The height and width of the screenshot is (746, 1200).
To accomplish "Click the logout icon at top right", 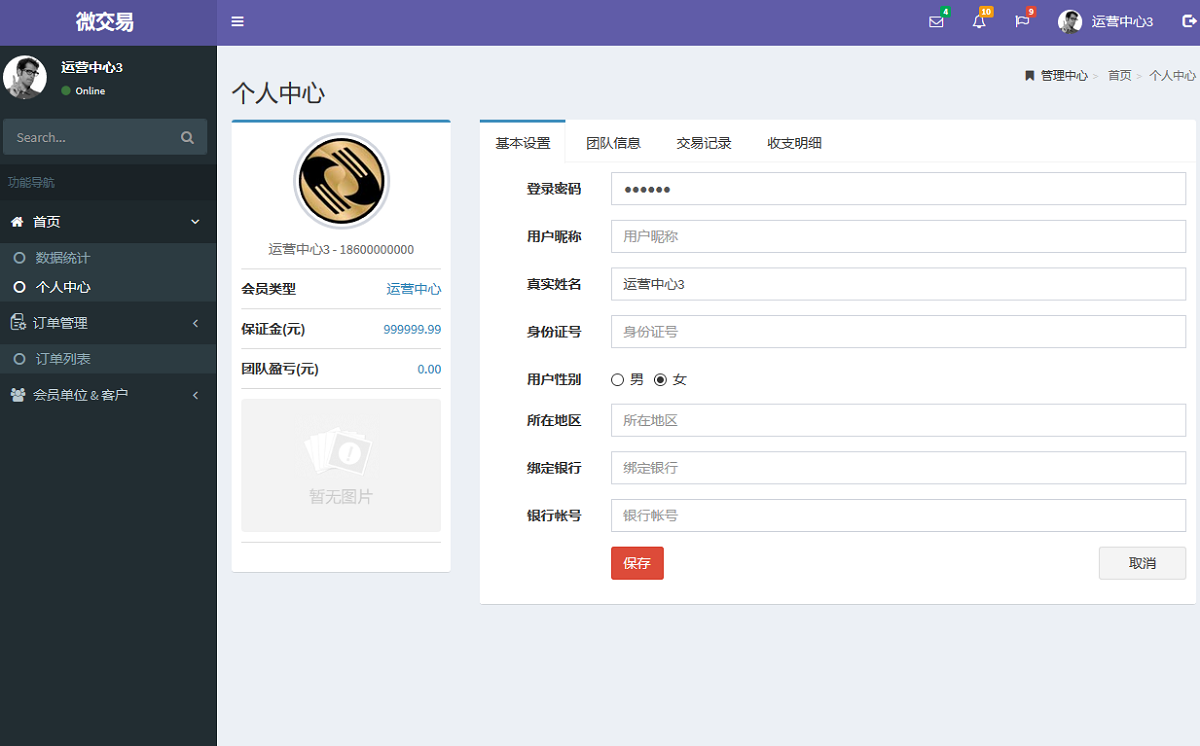I will pyautogui.click(x=1186, y=21).
